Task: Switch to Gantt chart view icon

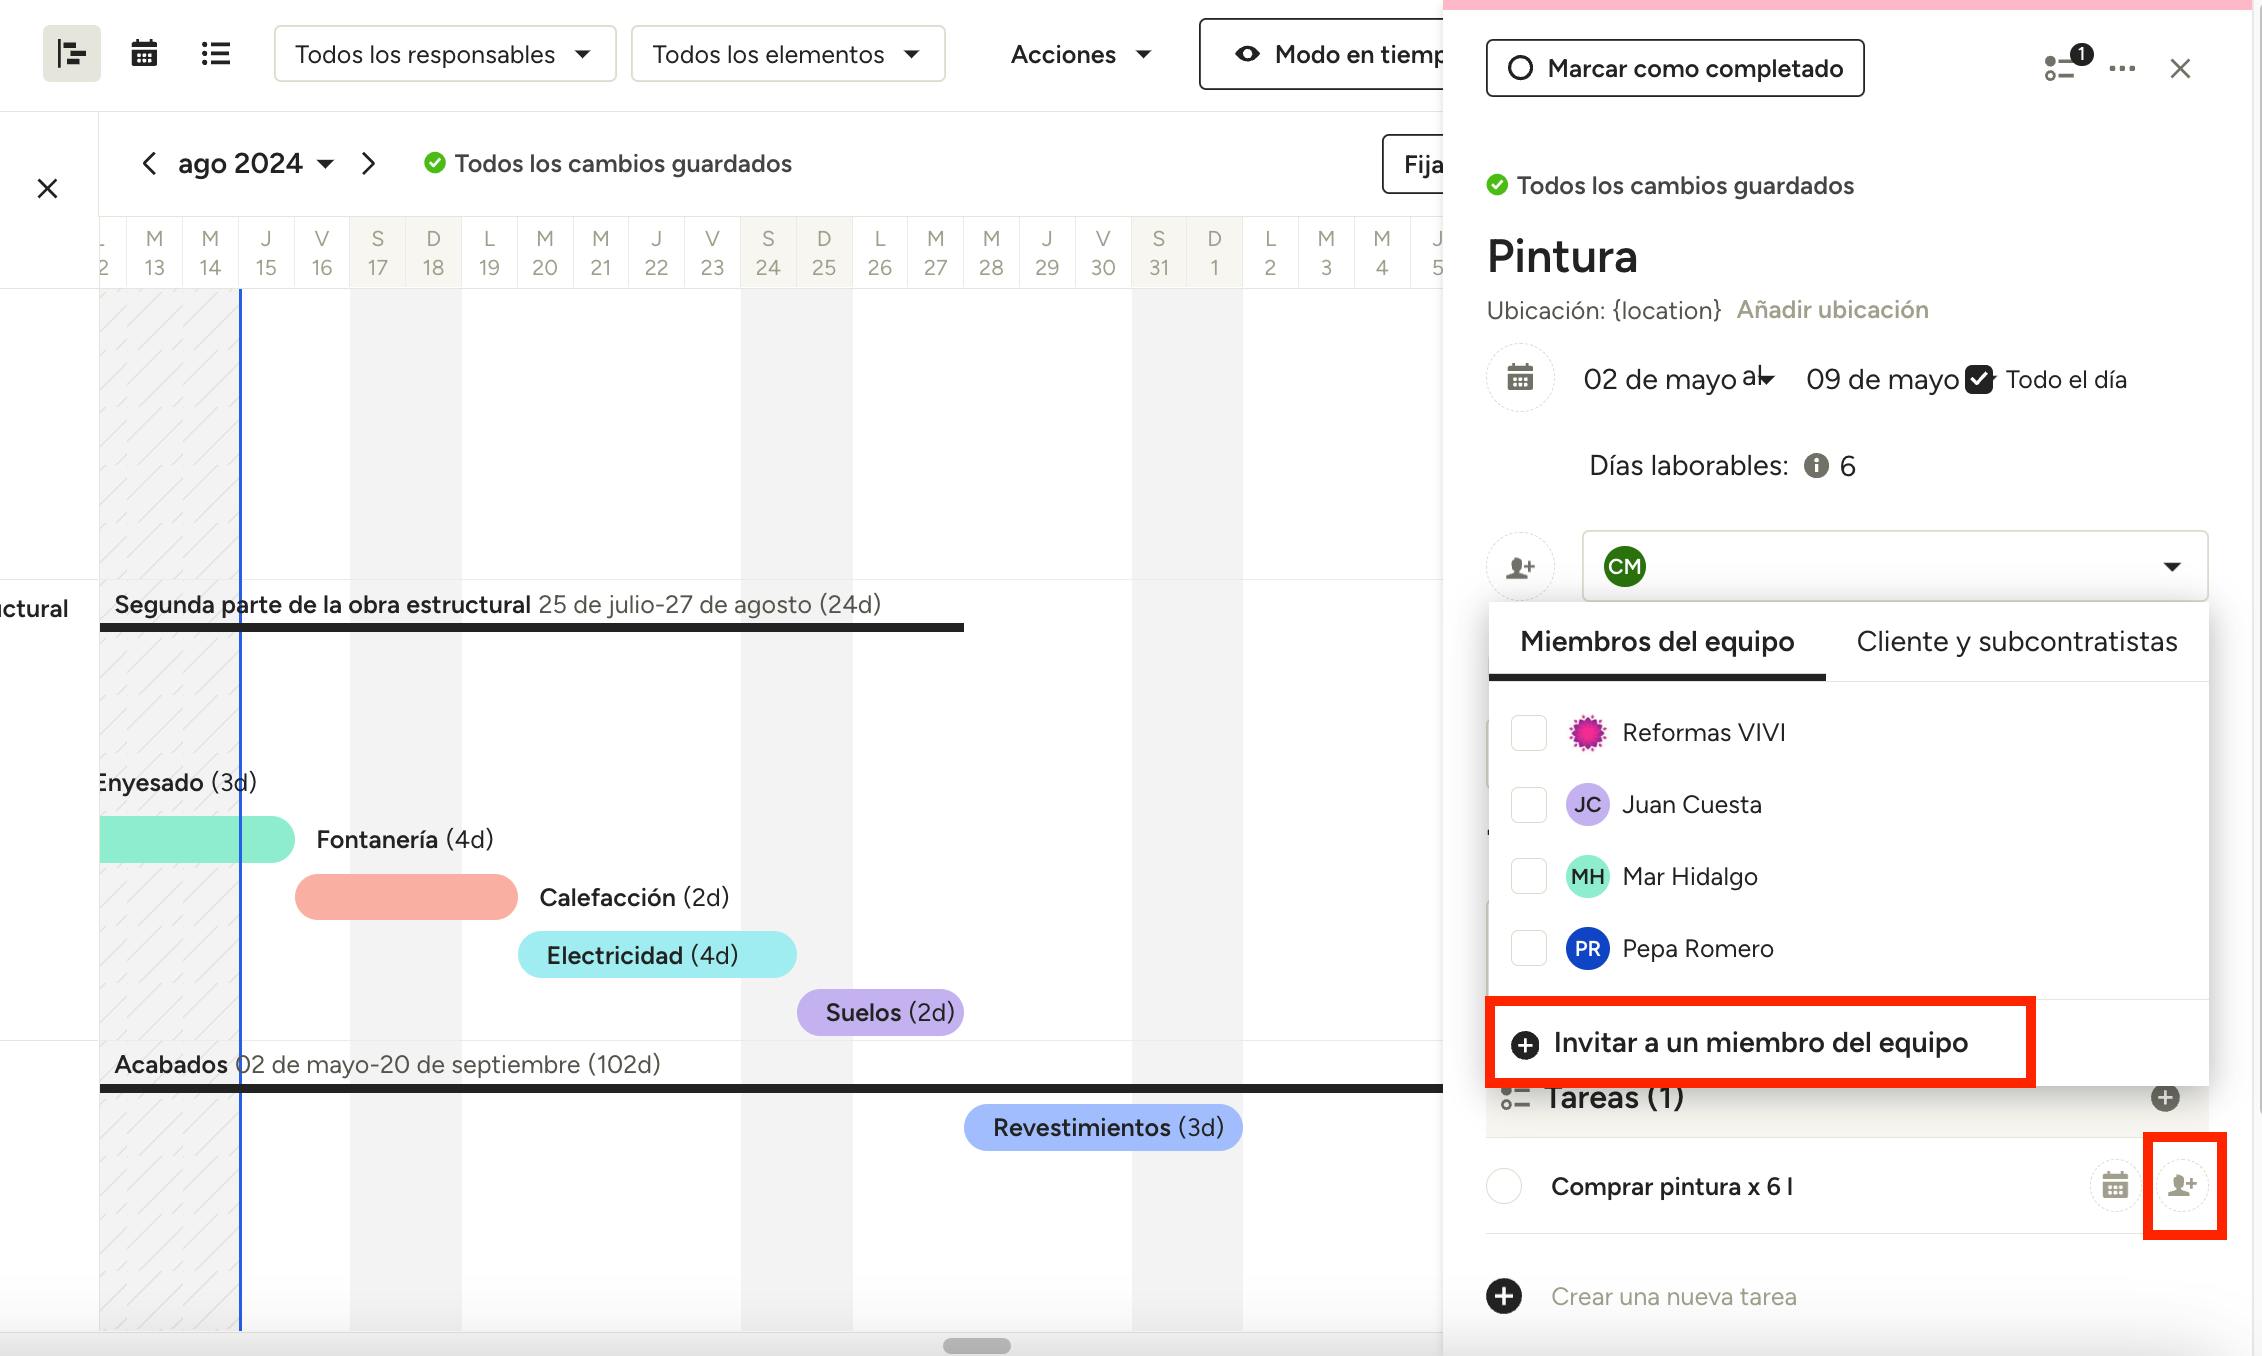Action: point(71,54)
